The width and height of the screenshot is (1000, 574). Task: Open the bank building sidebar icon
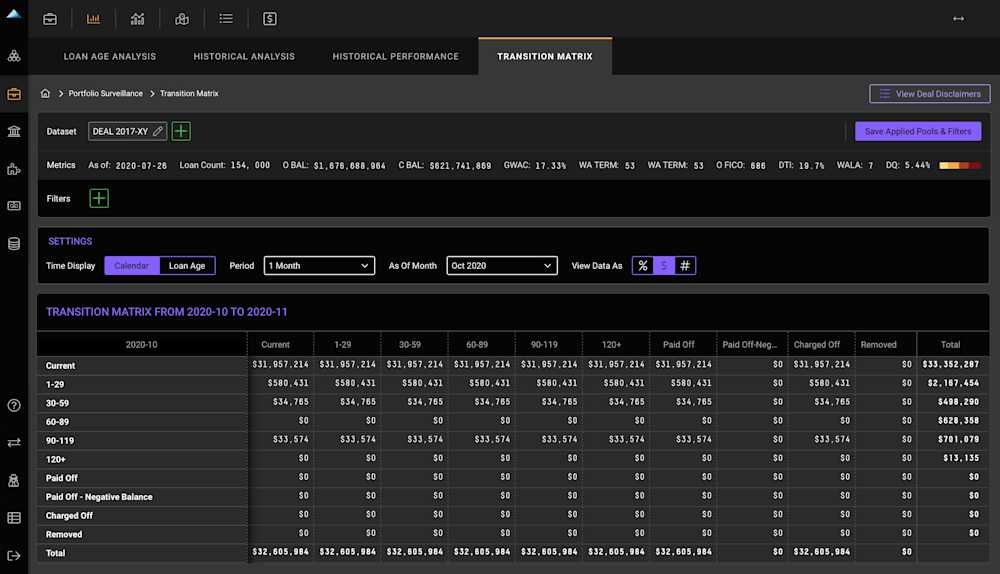click(14, 131)
